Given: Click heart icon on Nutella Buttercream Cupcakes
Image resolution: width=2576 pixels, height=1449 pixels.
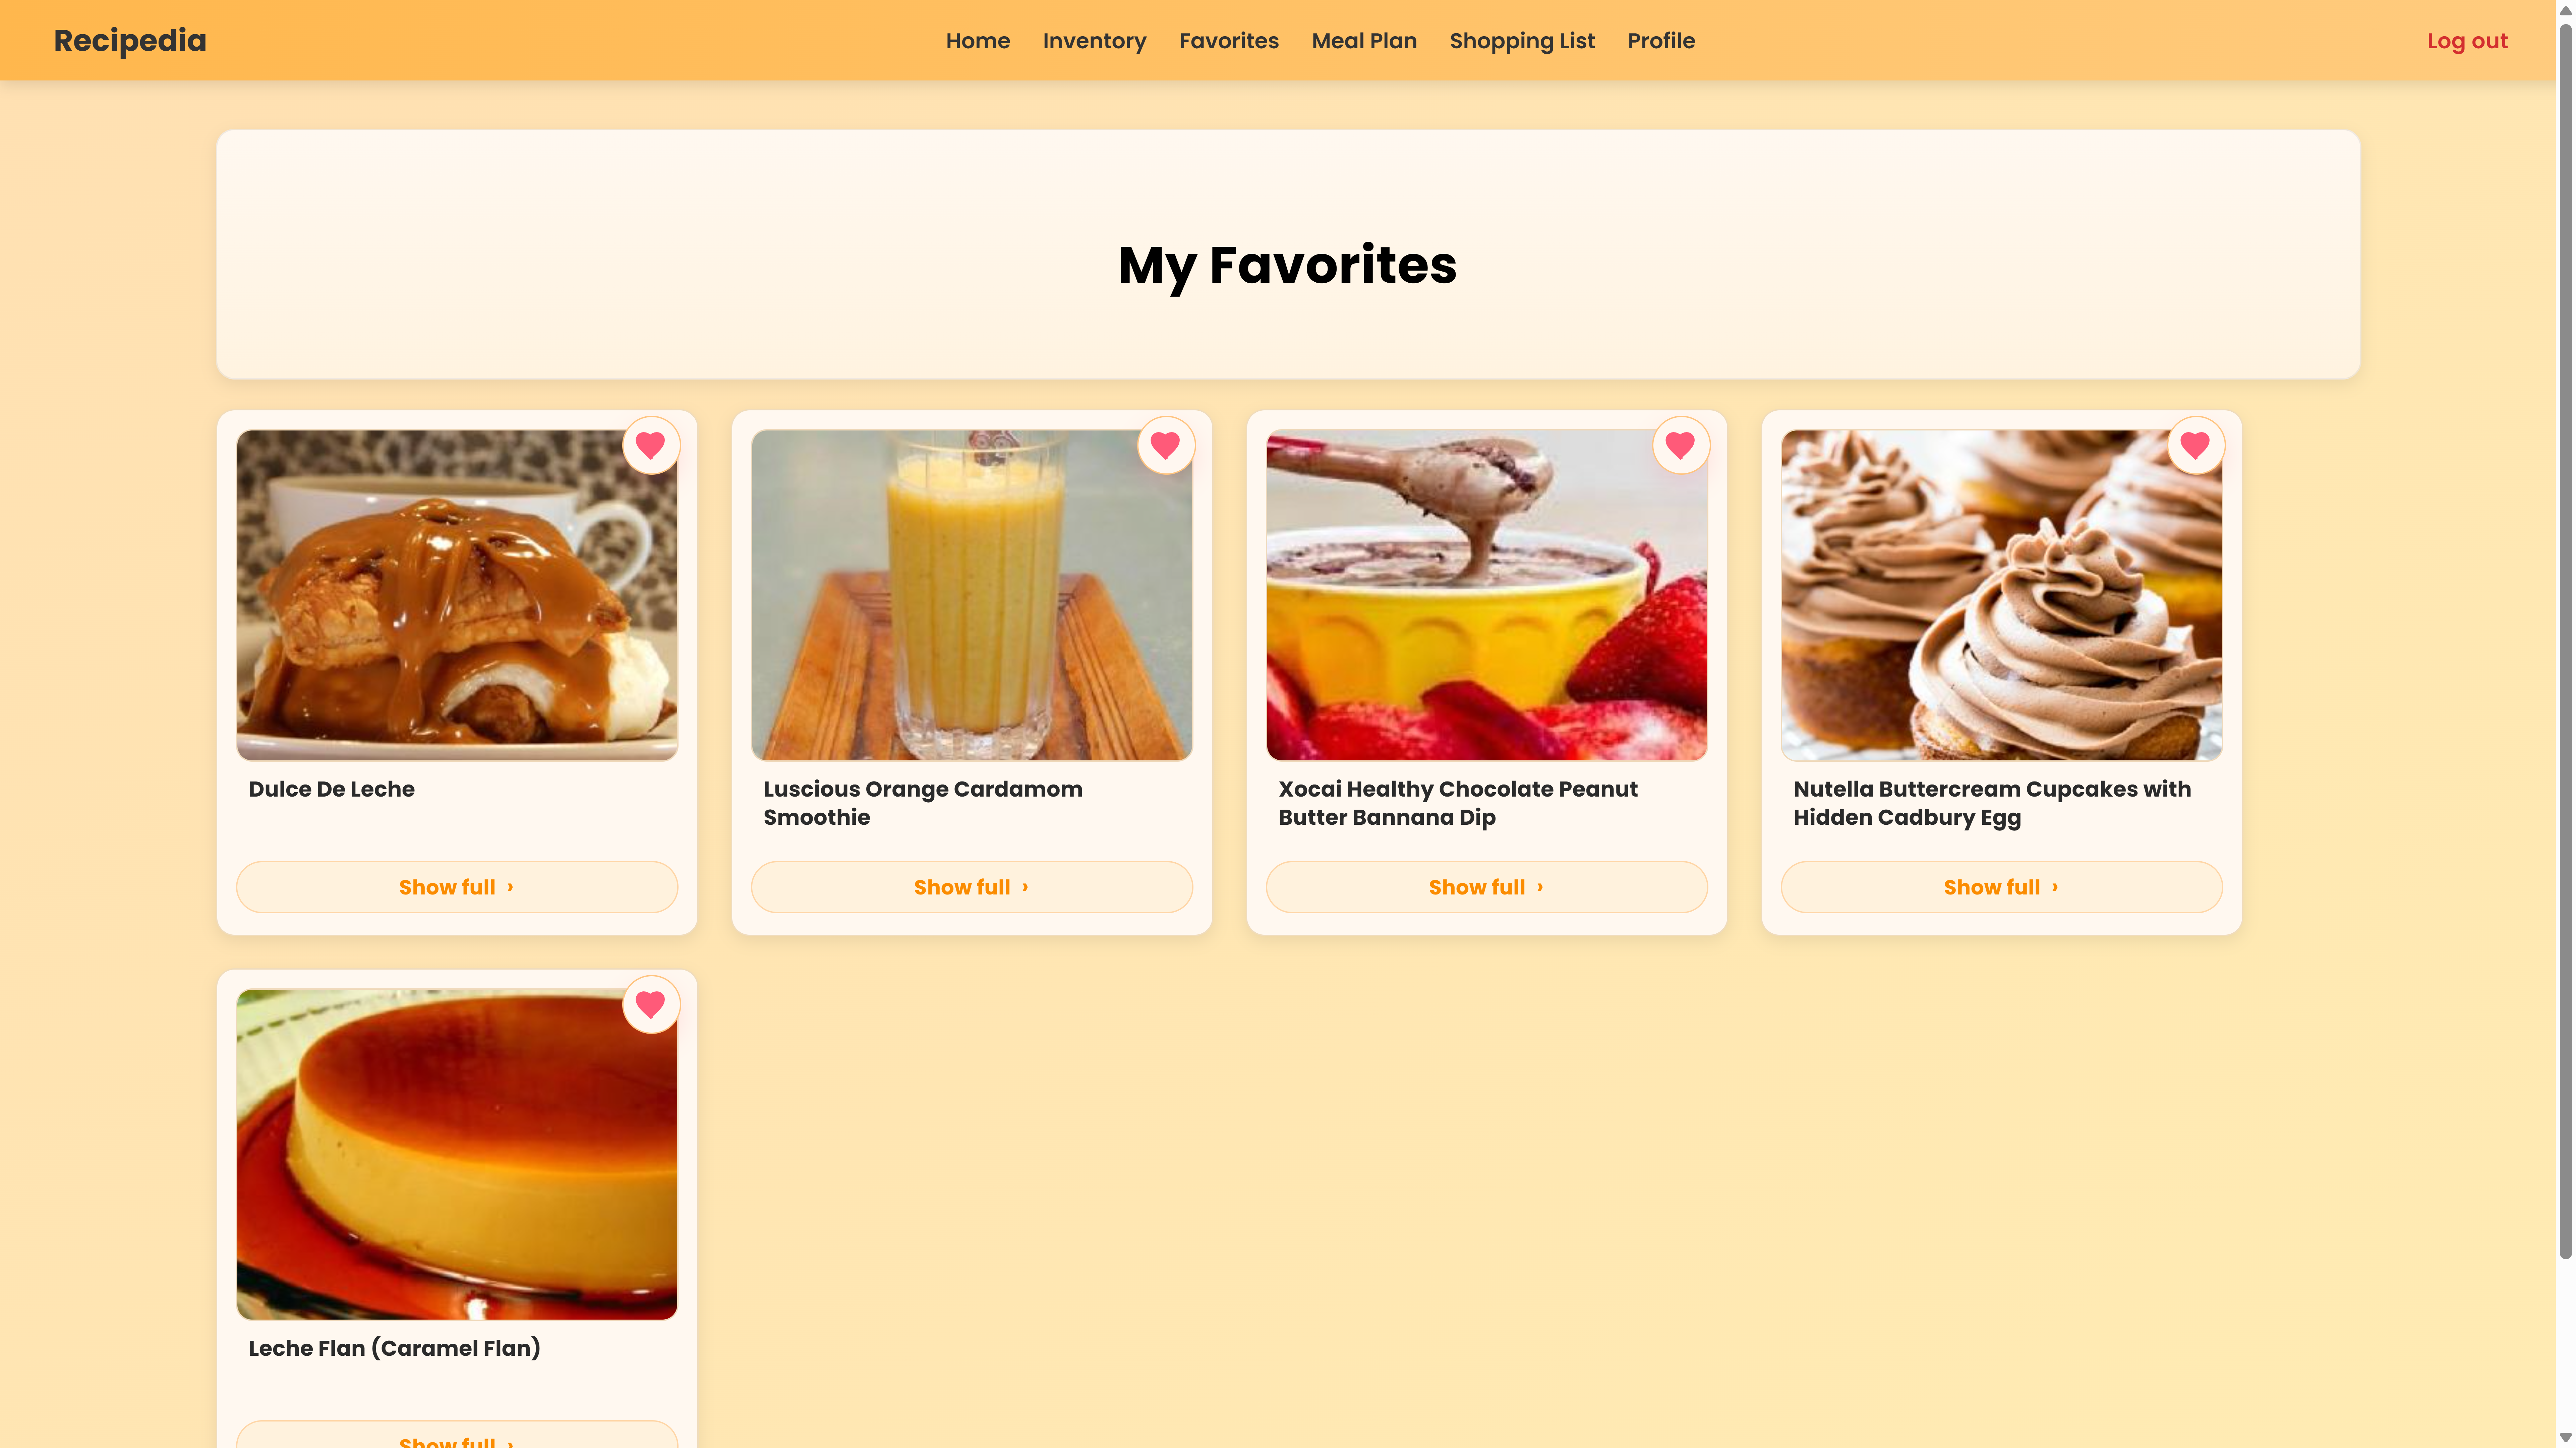Looking at the screenshot, I should (2196, 445).
